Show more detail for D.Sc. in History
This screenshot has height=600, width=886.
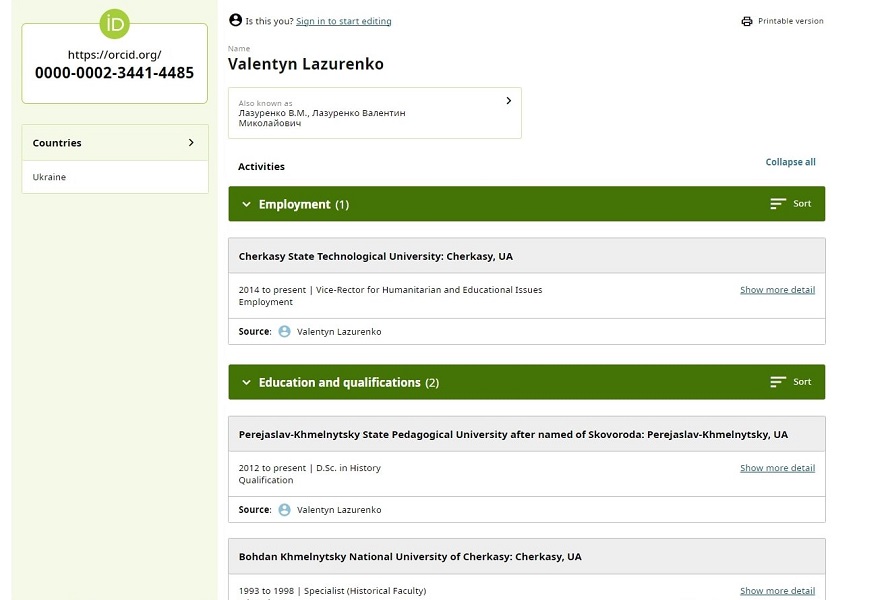tap(778, 468)
